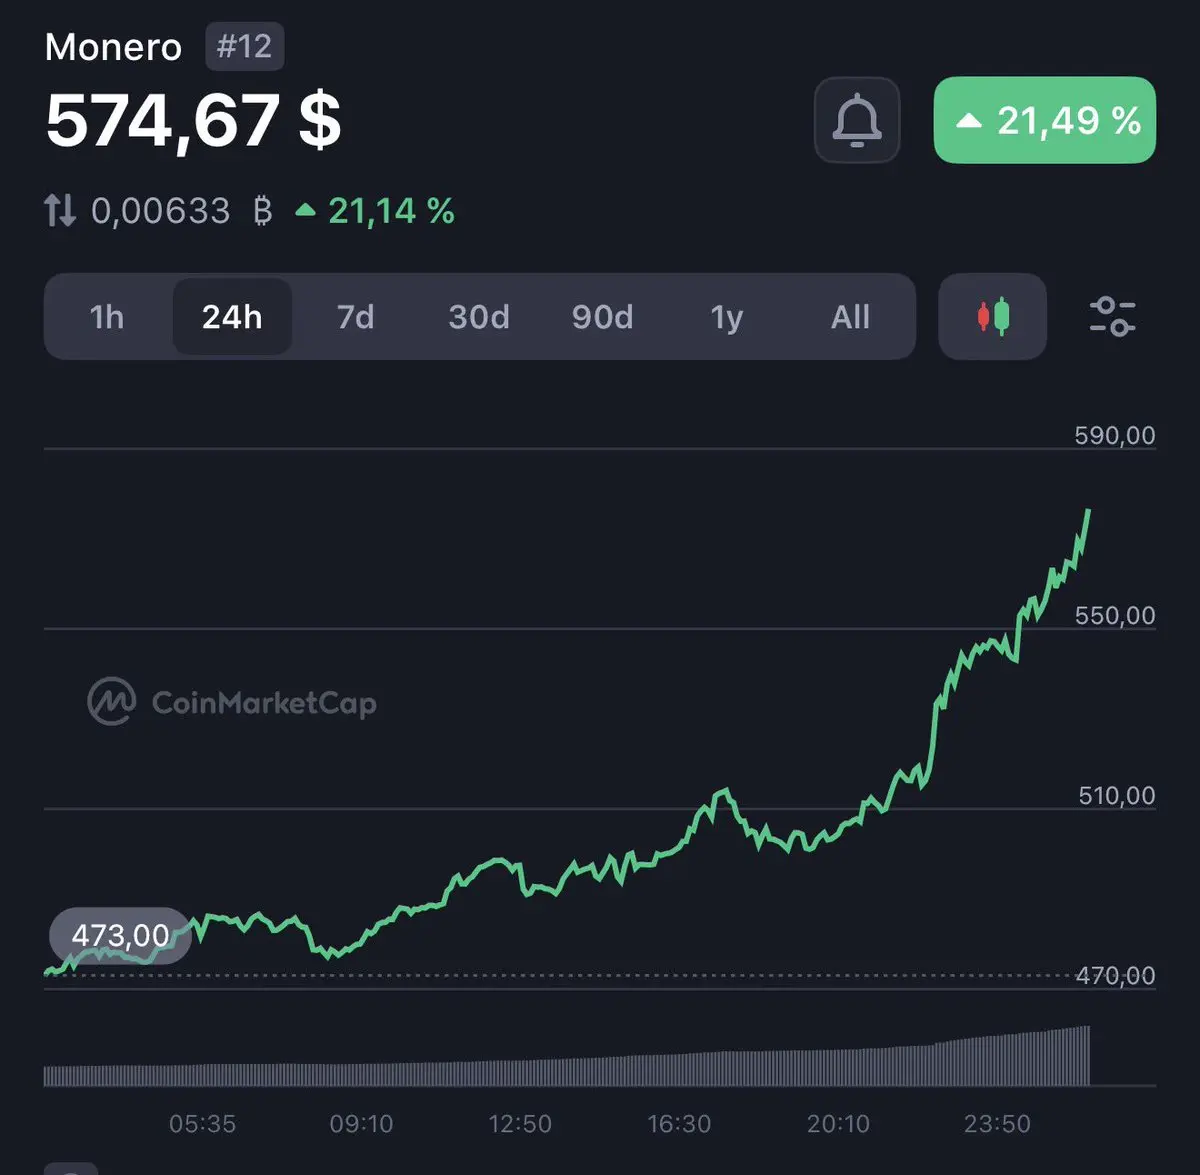Tap the green 21,49 % change badge

pyautogui.click(x=1045, y=120)
